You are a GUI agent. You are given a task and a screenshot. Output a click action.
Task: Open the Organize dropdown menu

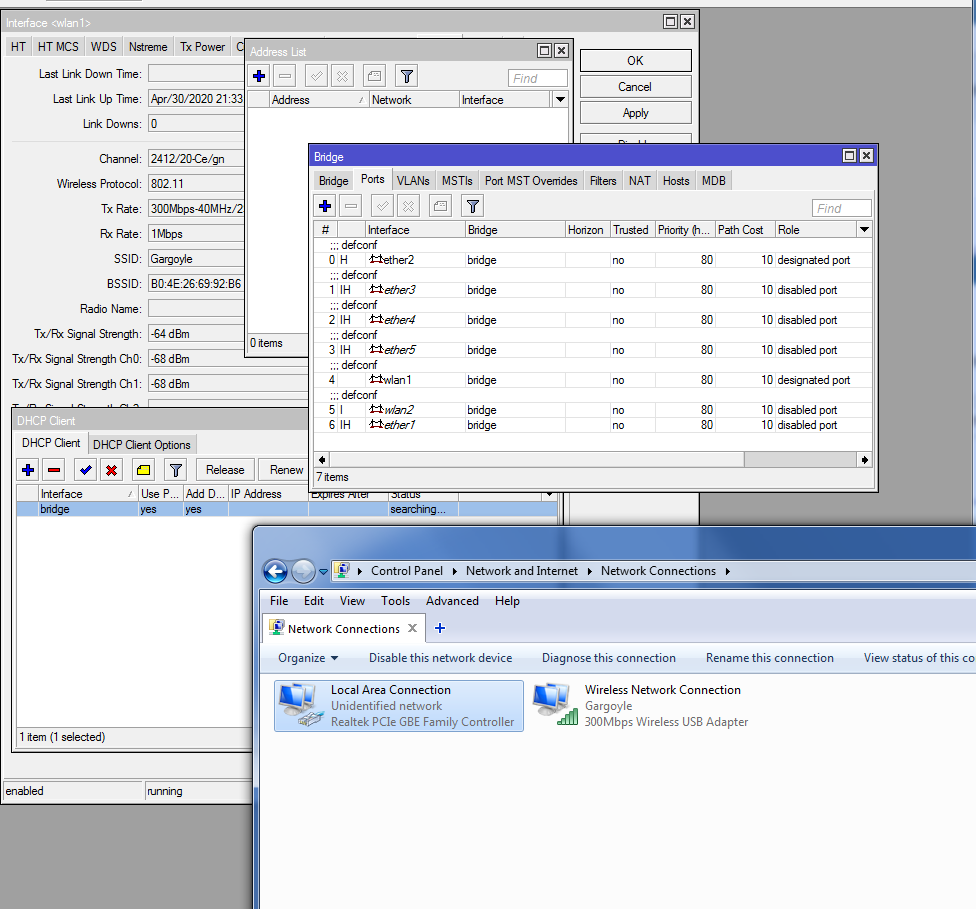coord(308,658)
